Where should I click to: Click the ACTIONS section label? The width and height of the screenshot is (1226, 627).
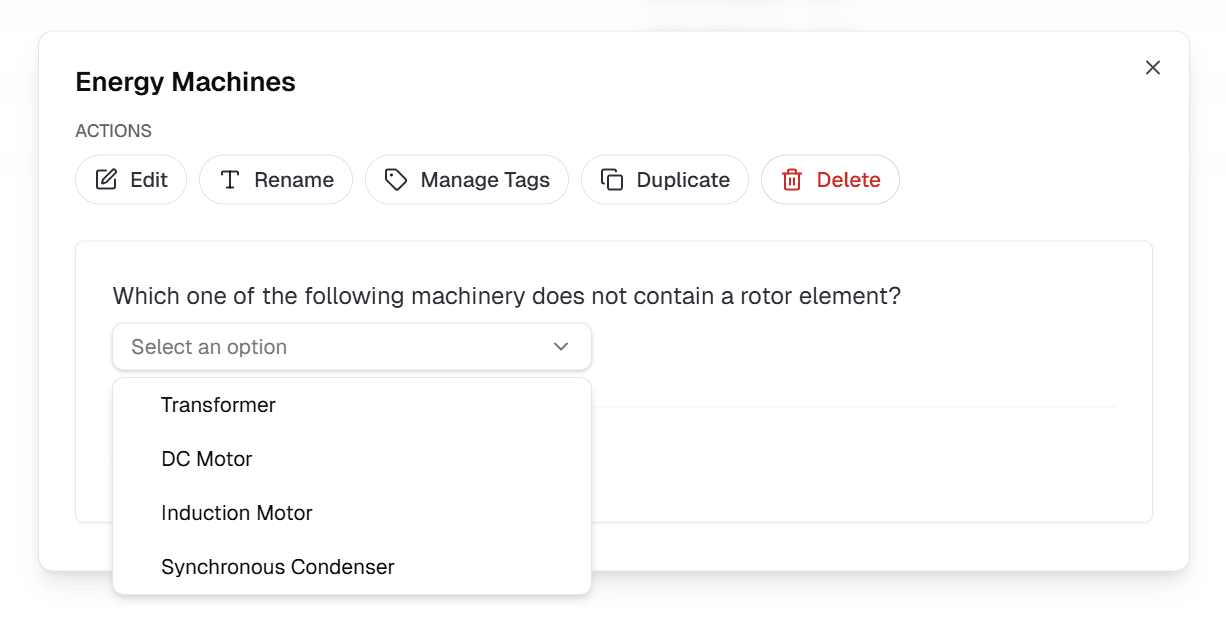(113, 130)
